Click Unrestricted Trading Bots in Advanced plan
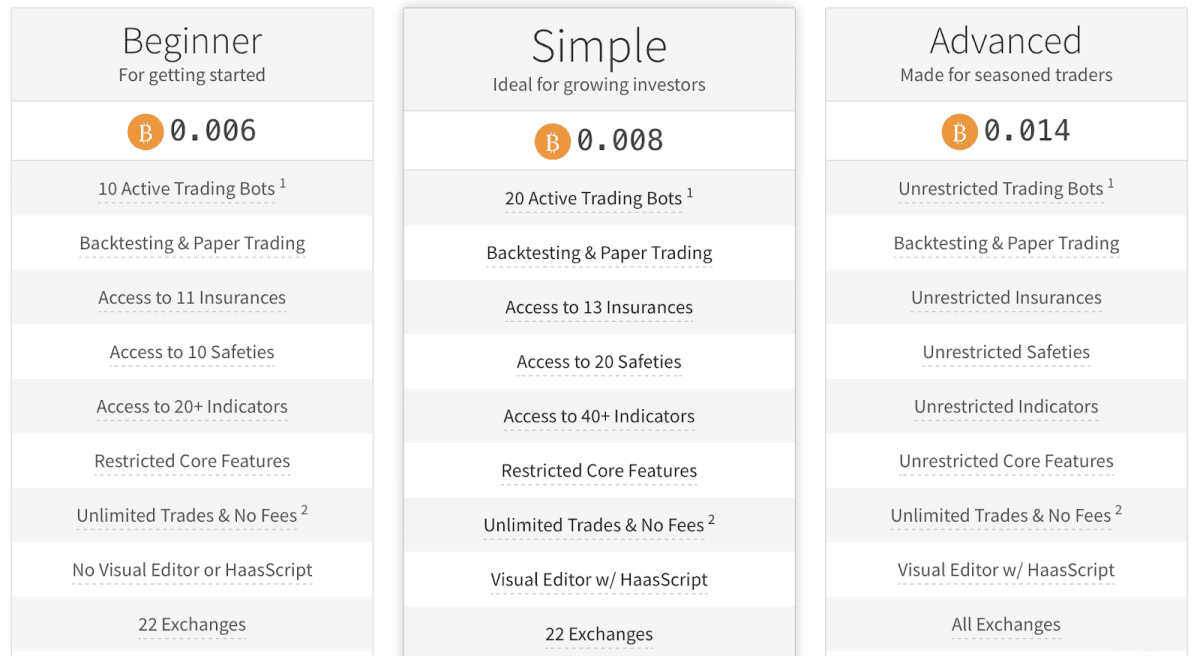The width and height of the screenshot is (1200, 656). [1000, 189]
